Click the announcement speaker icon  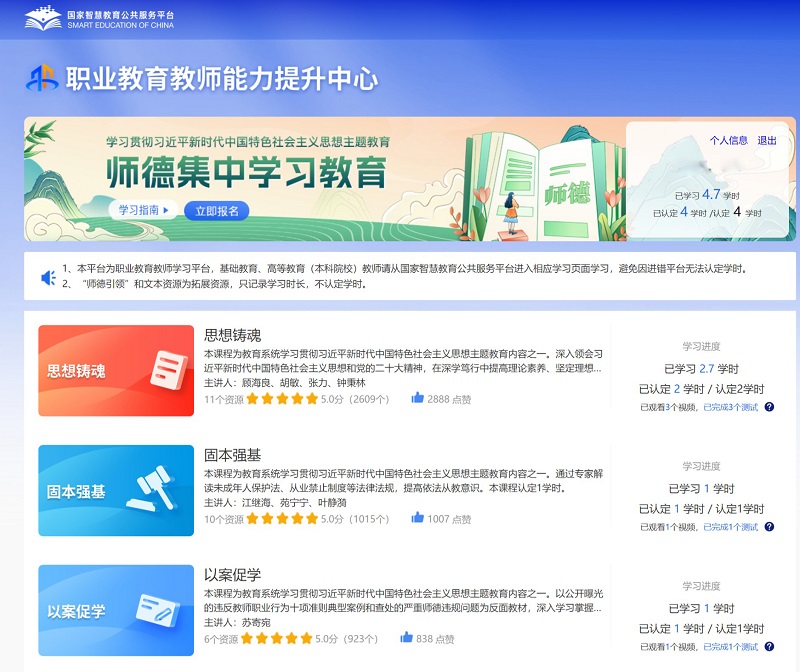(x=47, y=277)
